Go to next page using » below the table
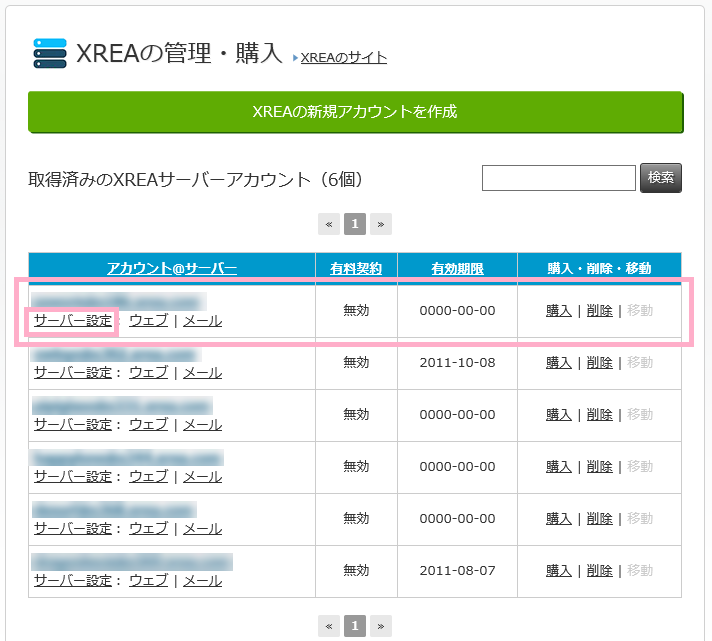This screenshot has width=712, height=641. (381, 626)
